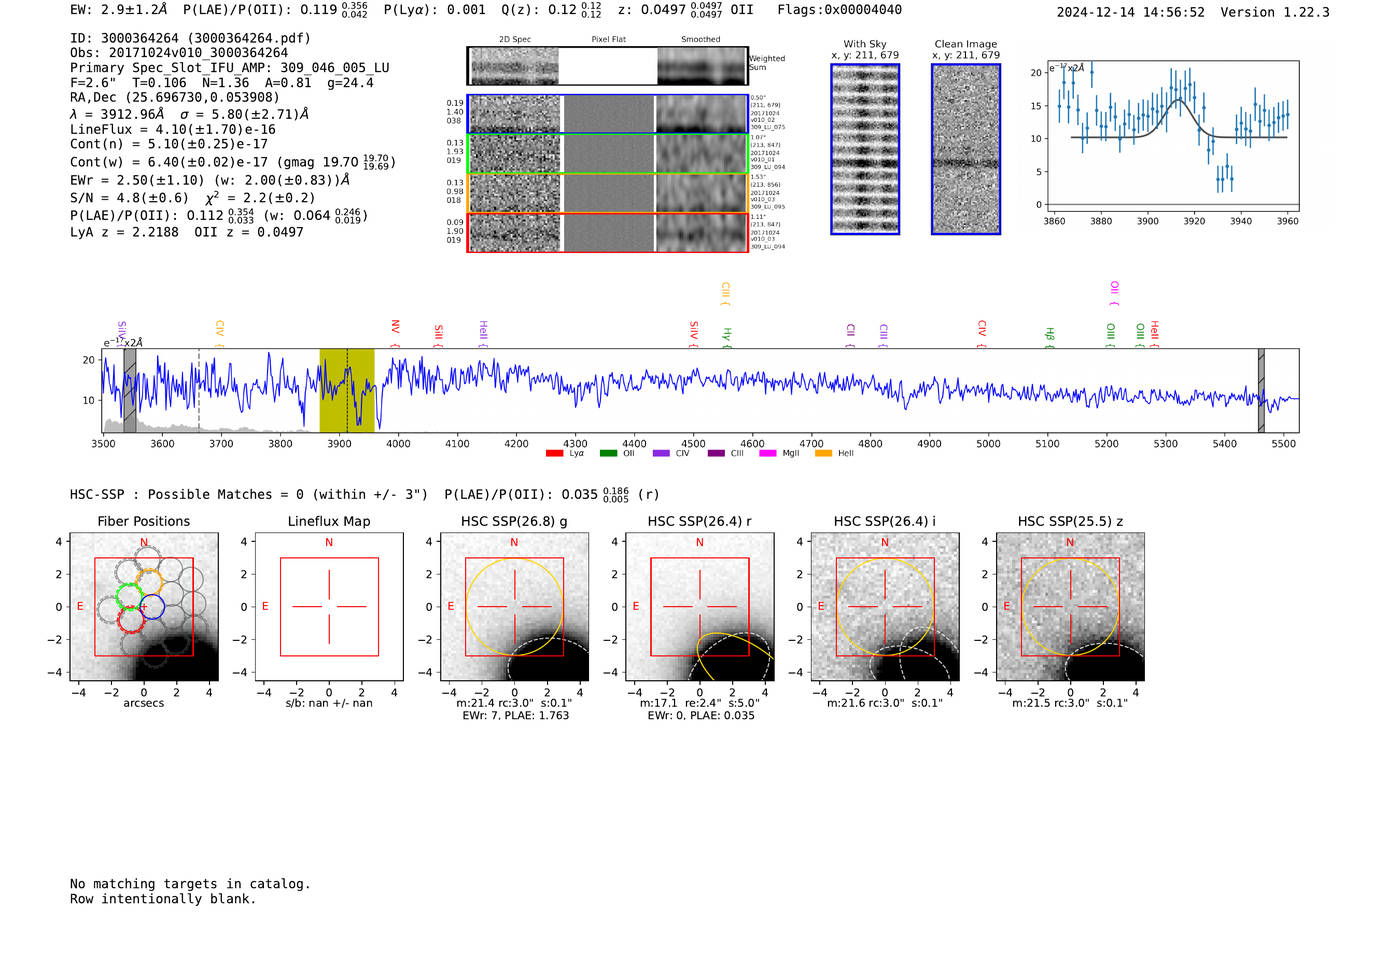Click the RA,Dec coordinates line
1400x953 pixels.
click(175, 98)
